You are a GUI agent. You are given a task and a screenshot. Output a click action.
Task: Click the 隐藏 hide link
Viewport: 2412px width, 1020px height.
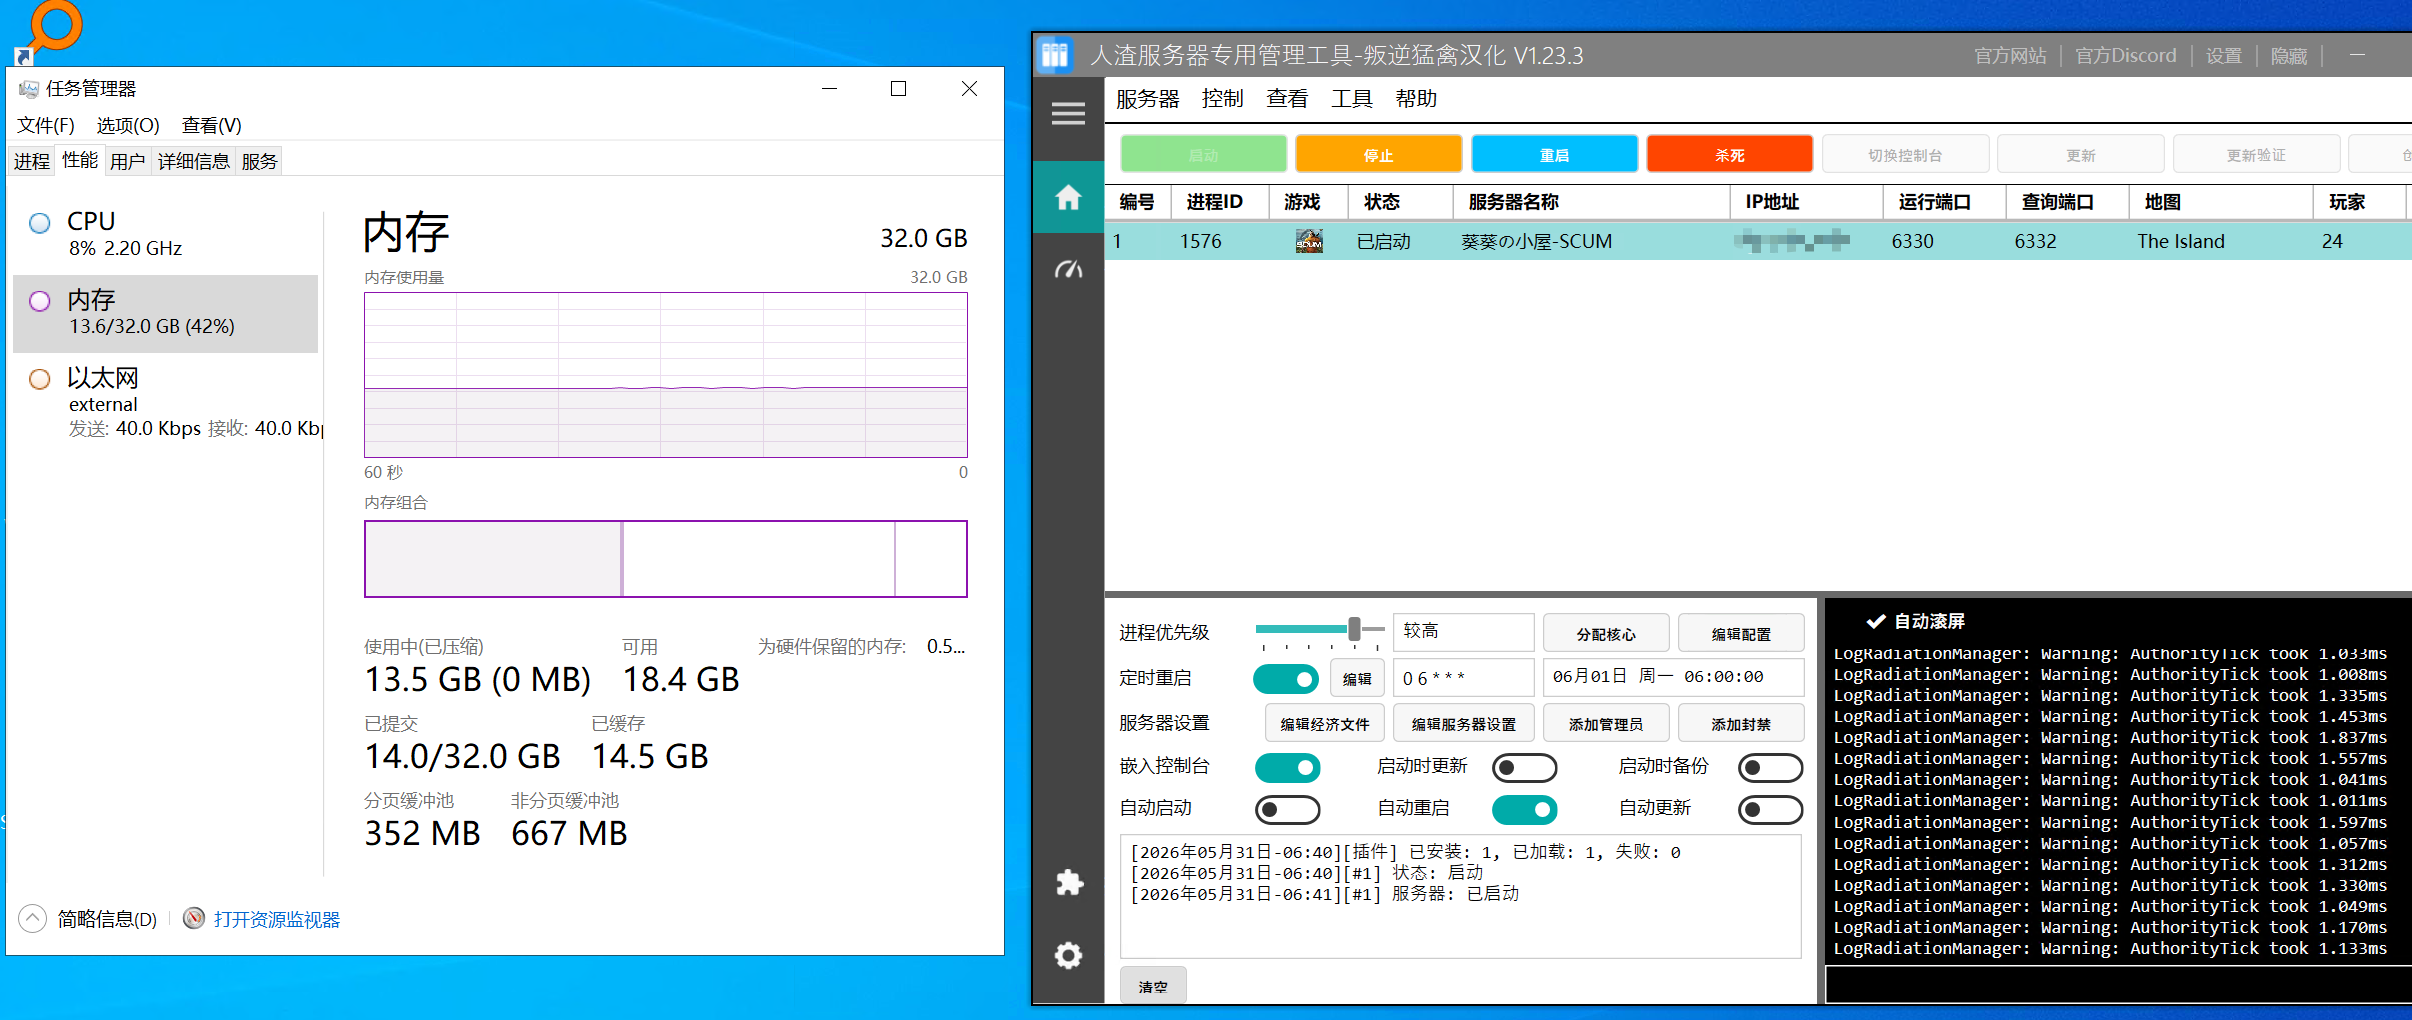(2289, 56)
